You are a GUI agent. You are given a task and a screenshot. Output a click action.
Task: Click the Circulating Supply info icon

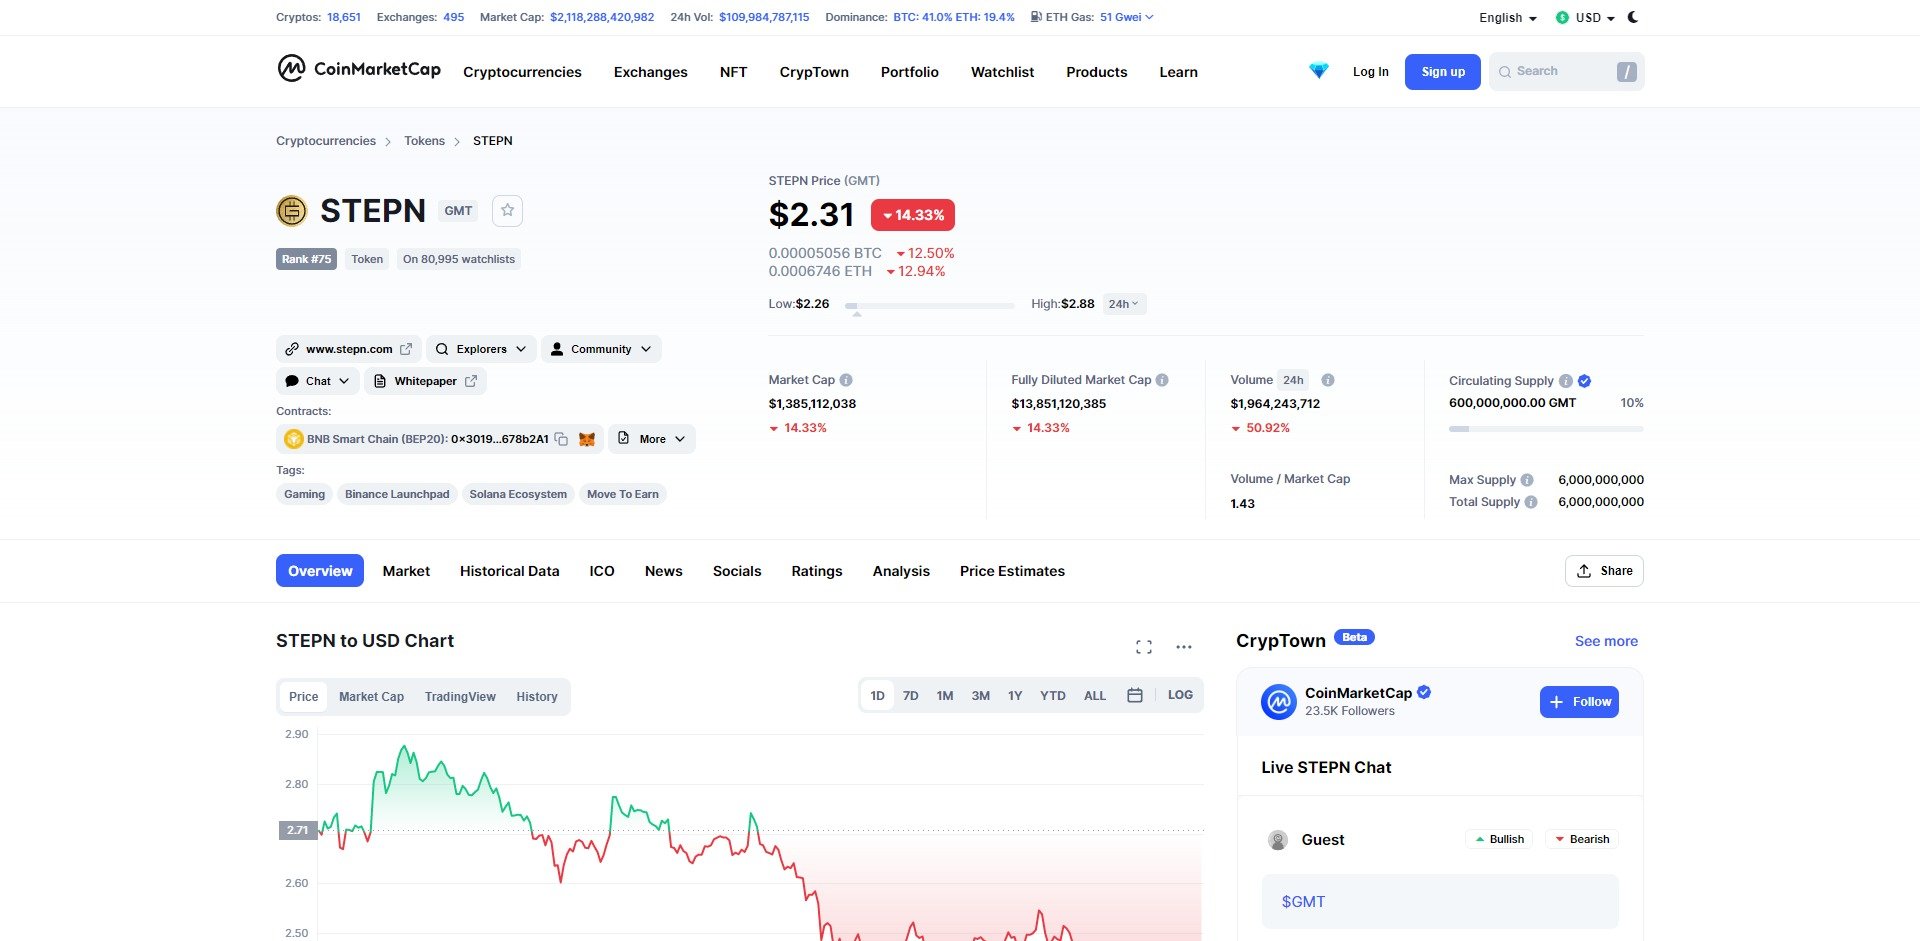coord(1566,381)
